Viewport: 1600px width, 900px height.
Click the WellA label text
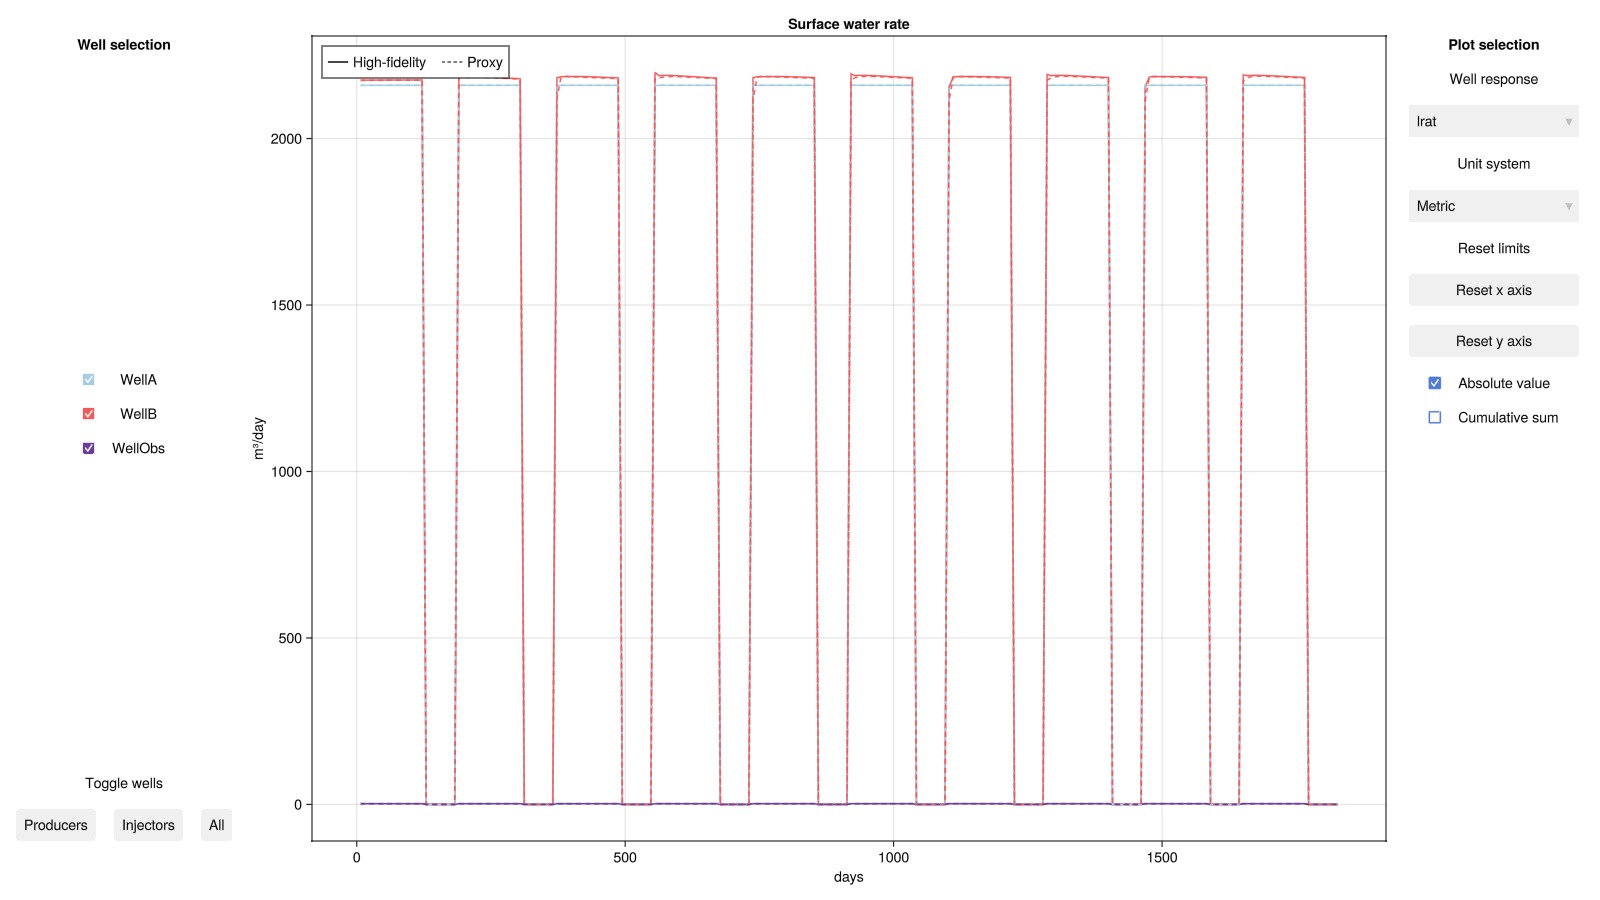tap(138, 380)
